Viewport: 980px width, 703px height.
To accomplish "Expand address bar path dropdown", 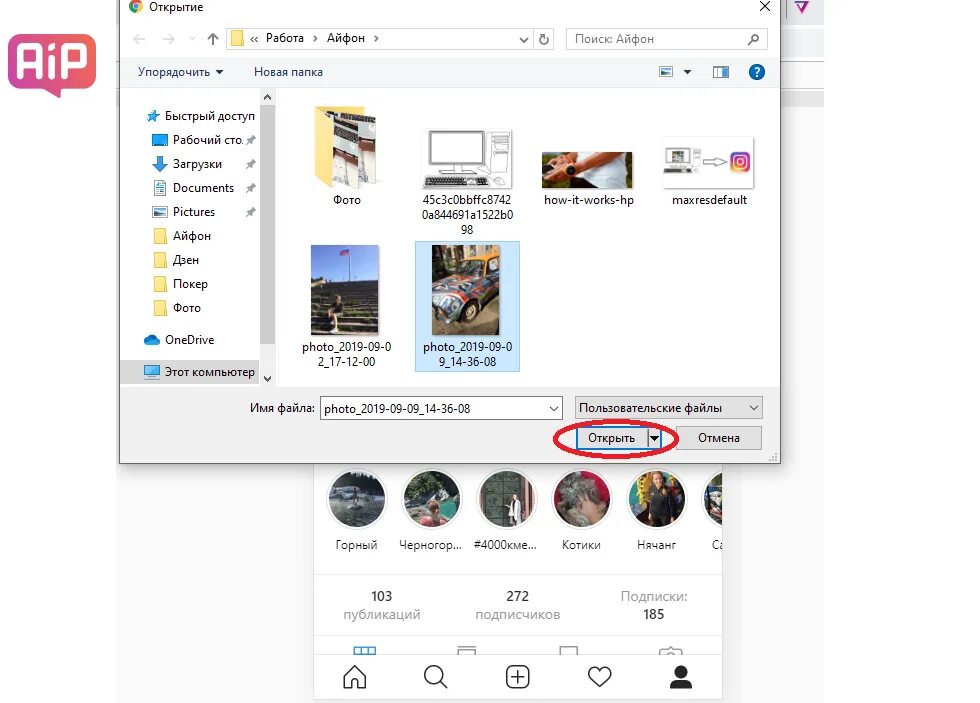I will [x=524, y=39].
